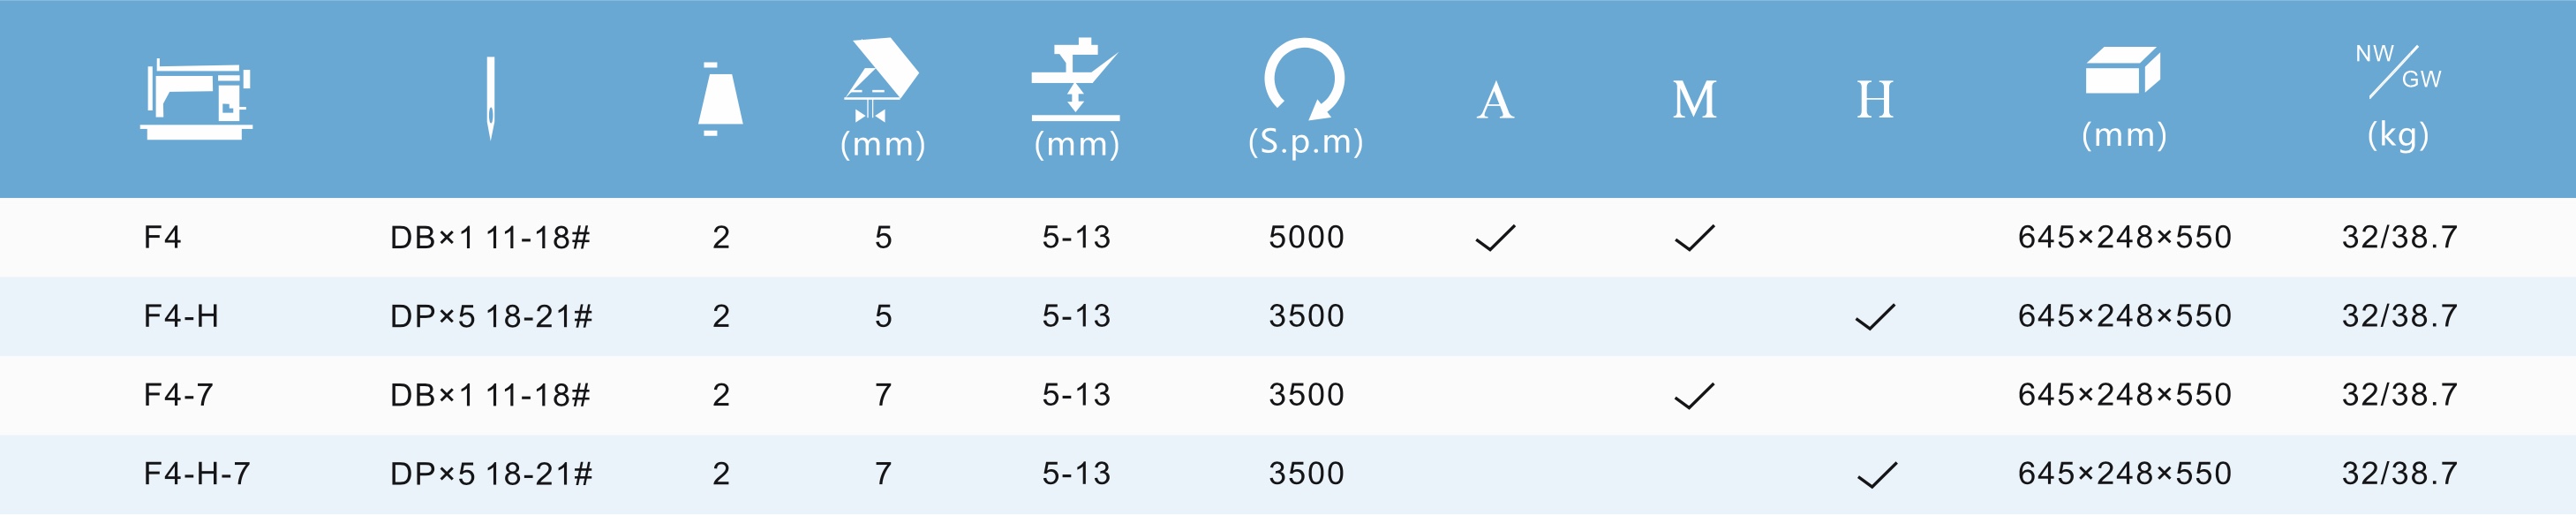Click the F4-7 row checkmark under M

coord(1694,396)
